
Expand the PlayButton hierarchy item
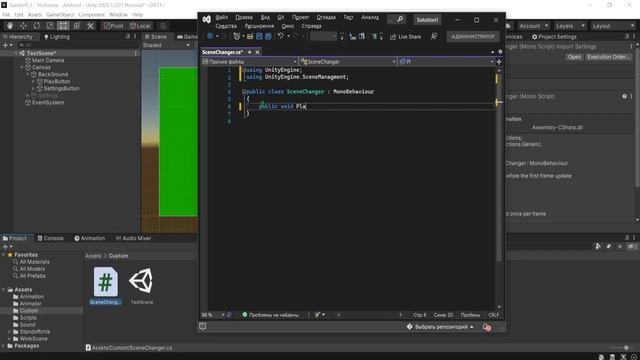[33, 81]
